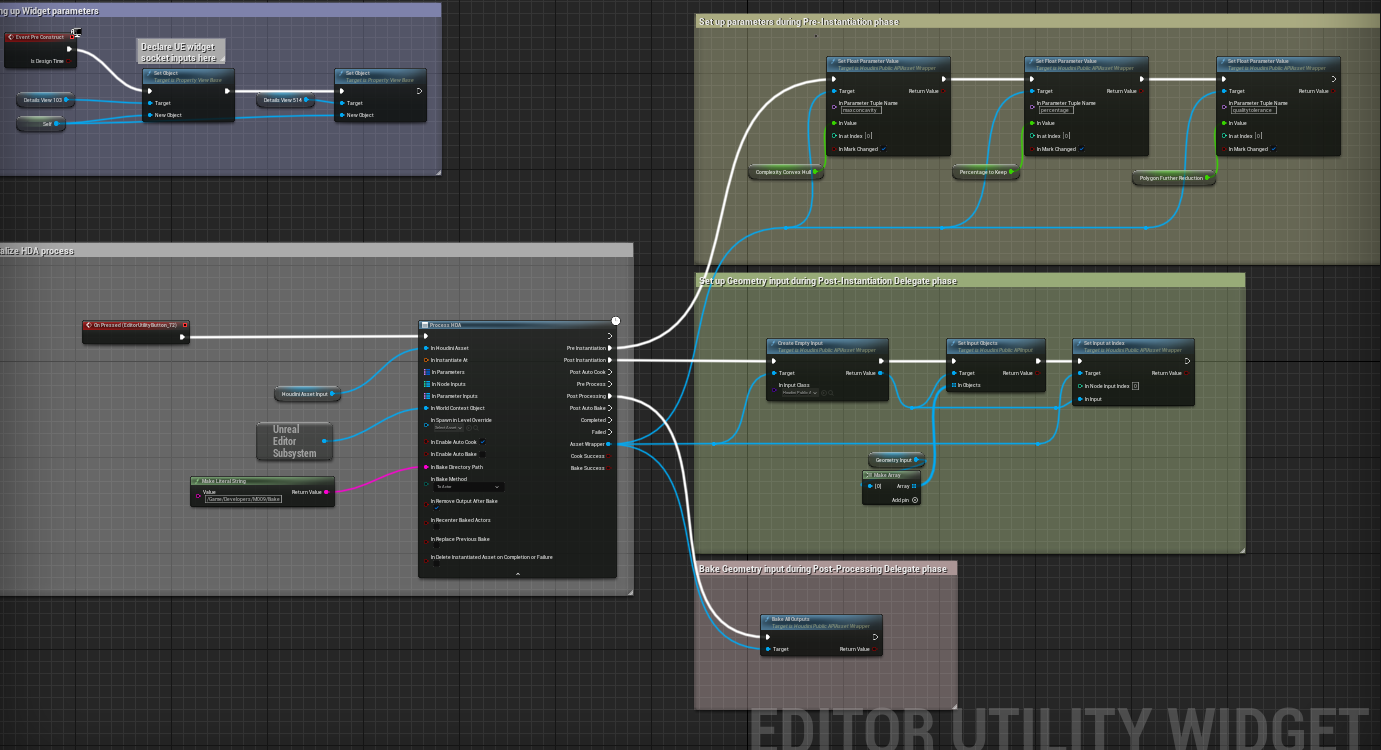Screen dimensions: 1381x750
Task: Select the Event Pre Construct node title
Action: coord(40,36)
